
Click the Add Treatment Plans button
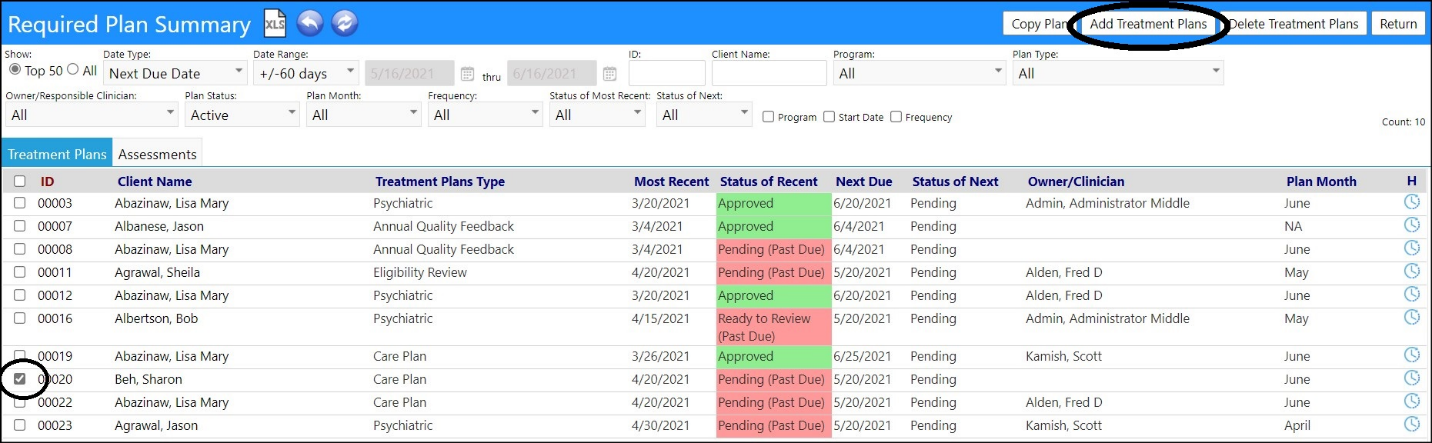(x=1148, y=24)
